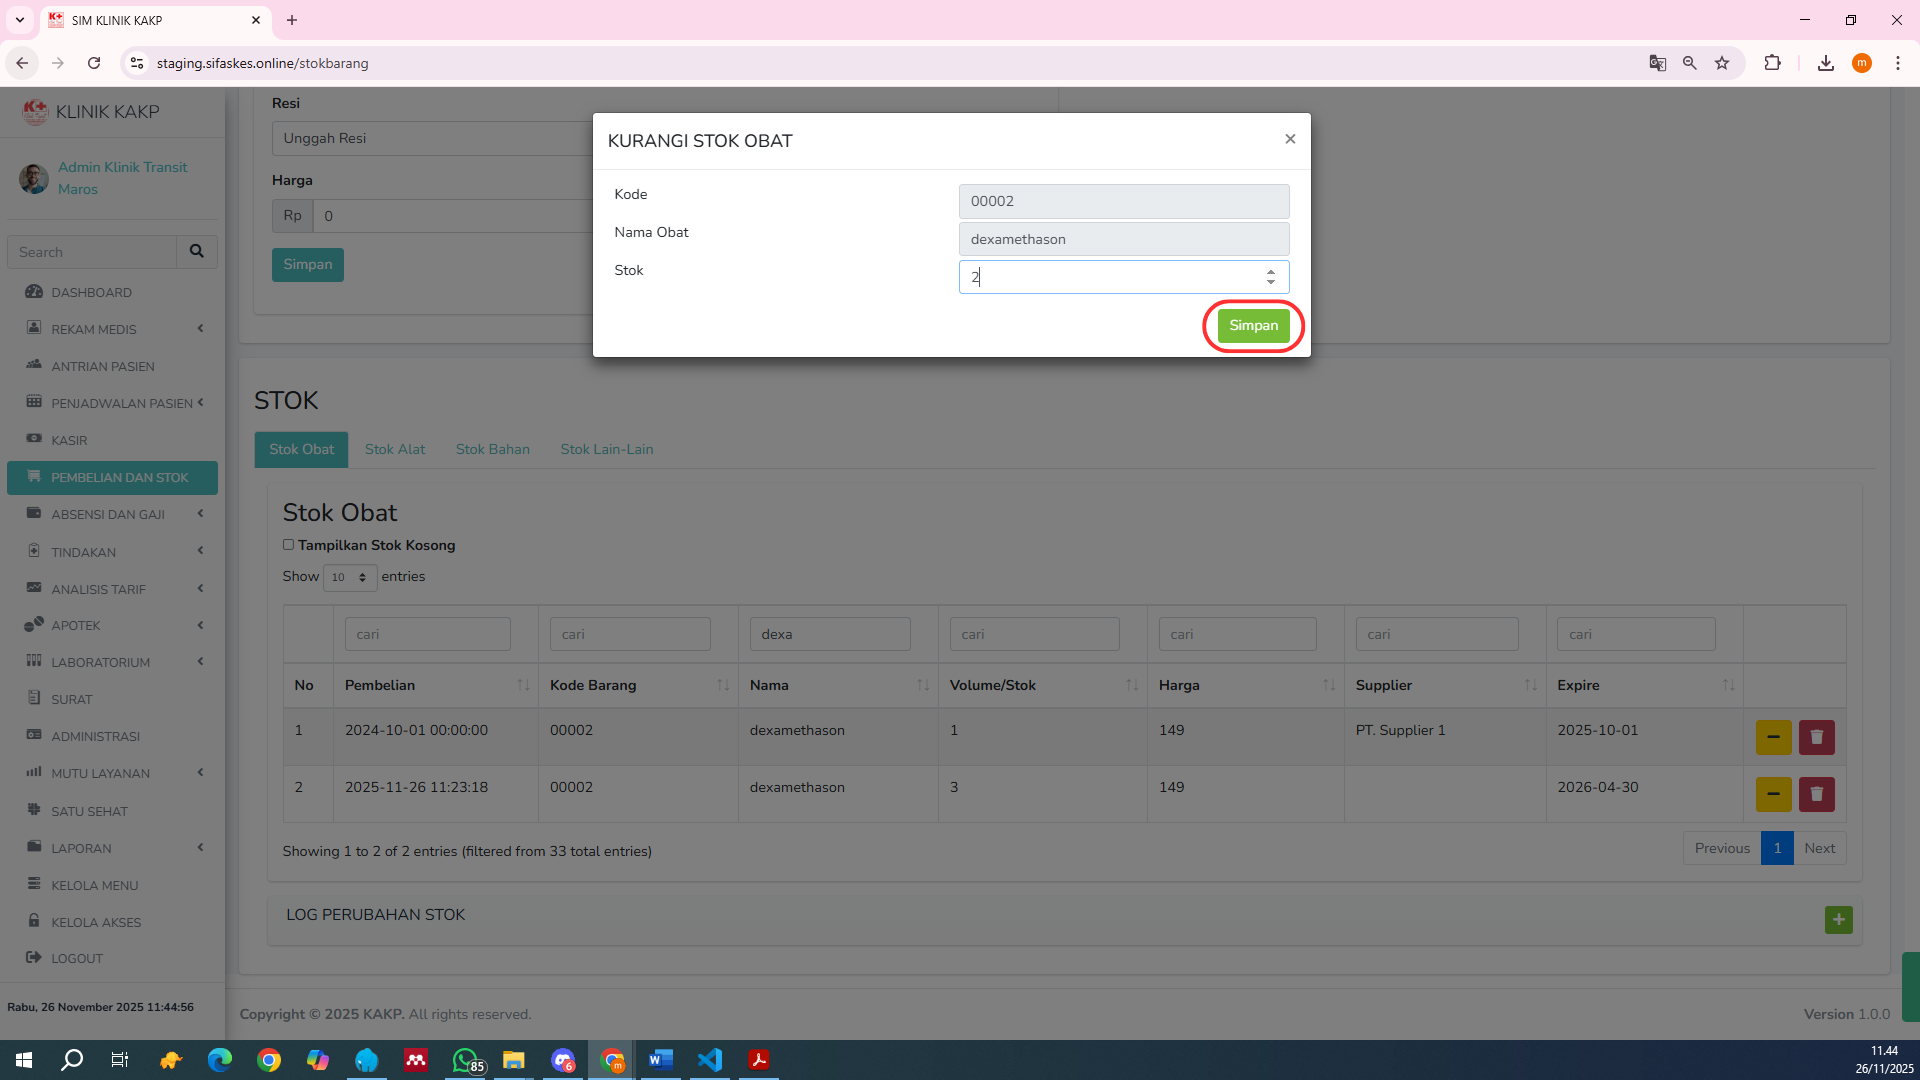Click red trash icon for row 2
This screenshot has height=1080, width=1920.
coord(1816,795)
